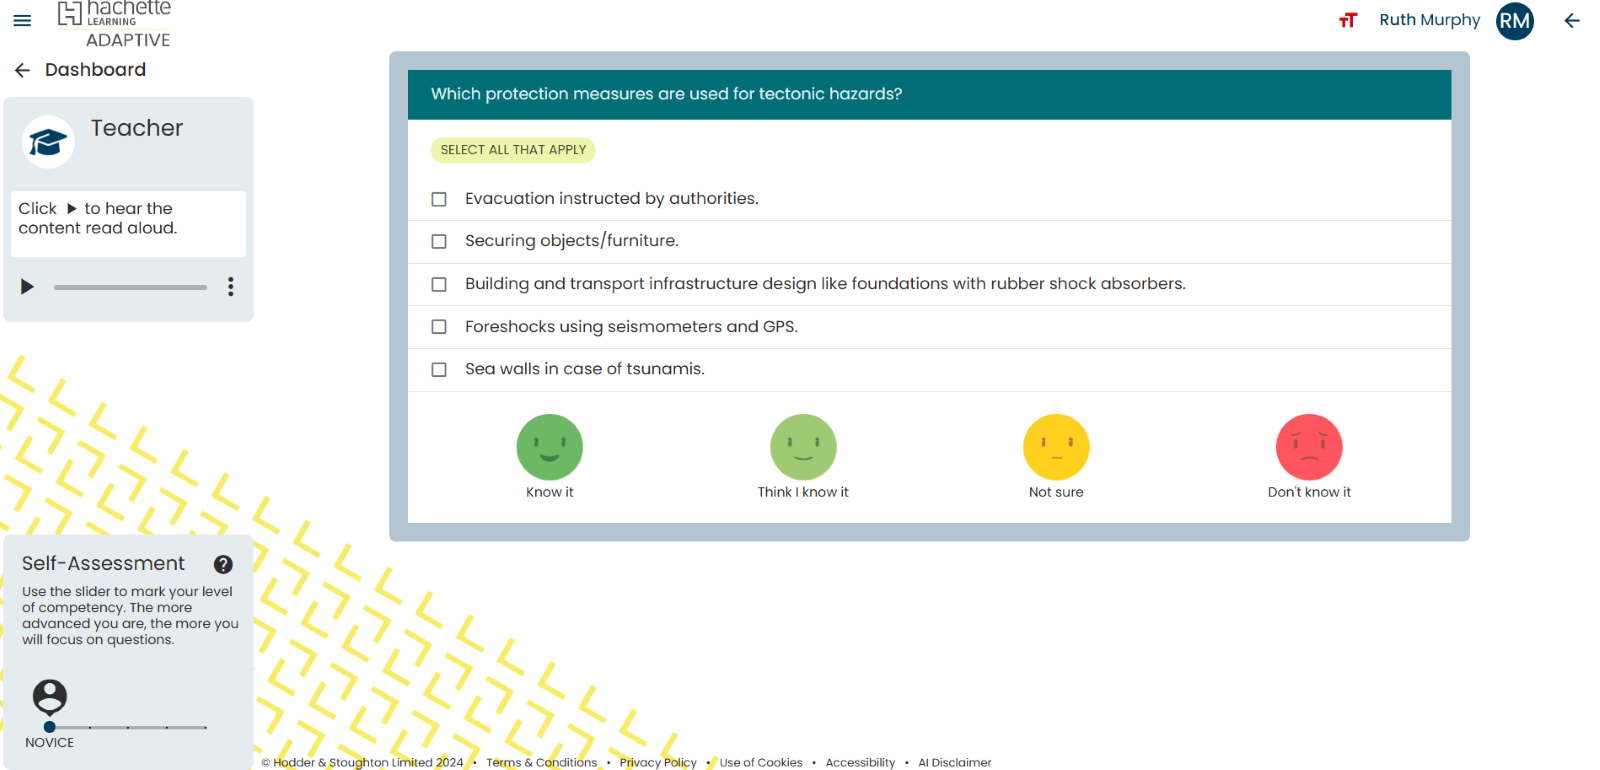Open the Accessibility link
The width and height of the screenshot is (1600, 770).
[860, 762]
